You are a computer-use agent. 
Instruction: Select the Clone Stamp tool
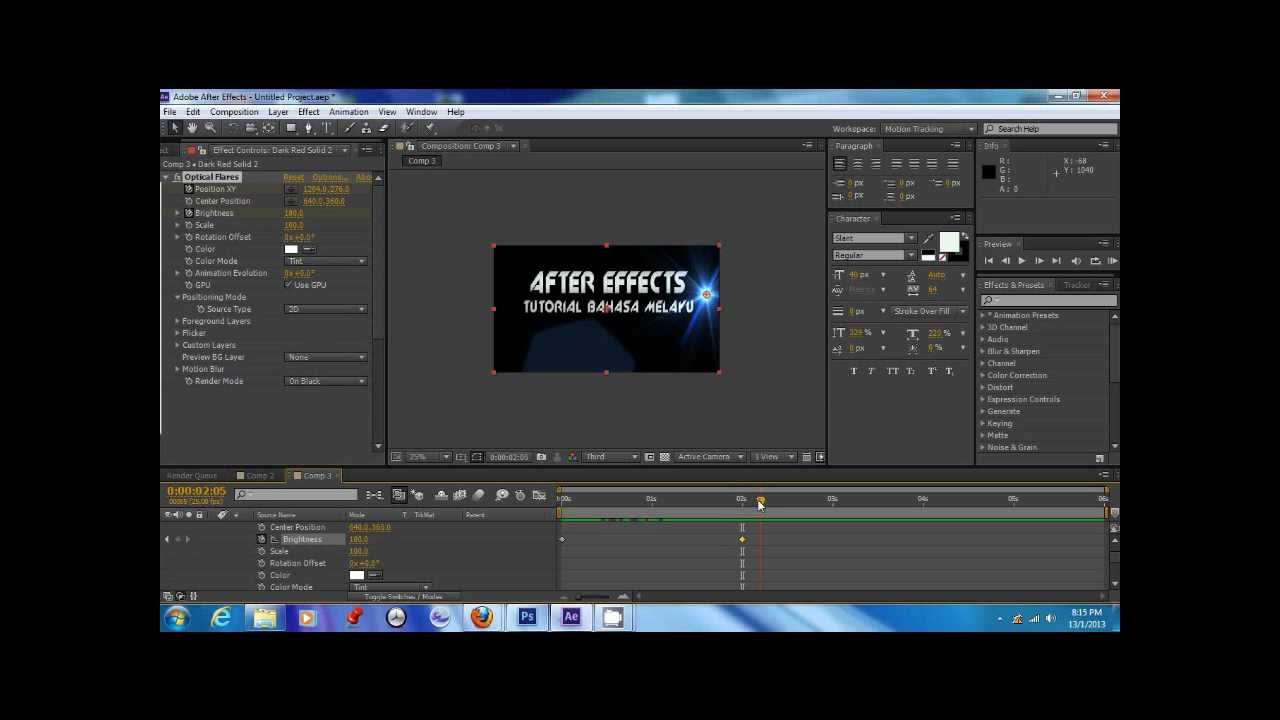pos(366,128)
